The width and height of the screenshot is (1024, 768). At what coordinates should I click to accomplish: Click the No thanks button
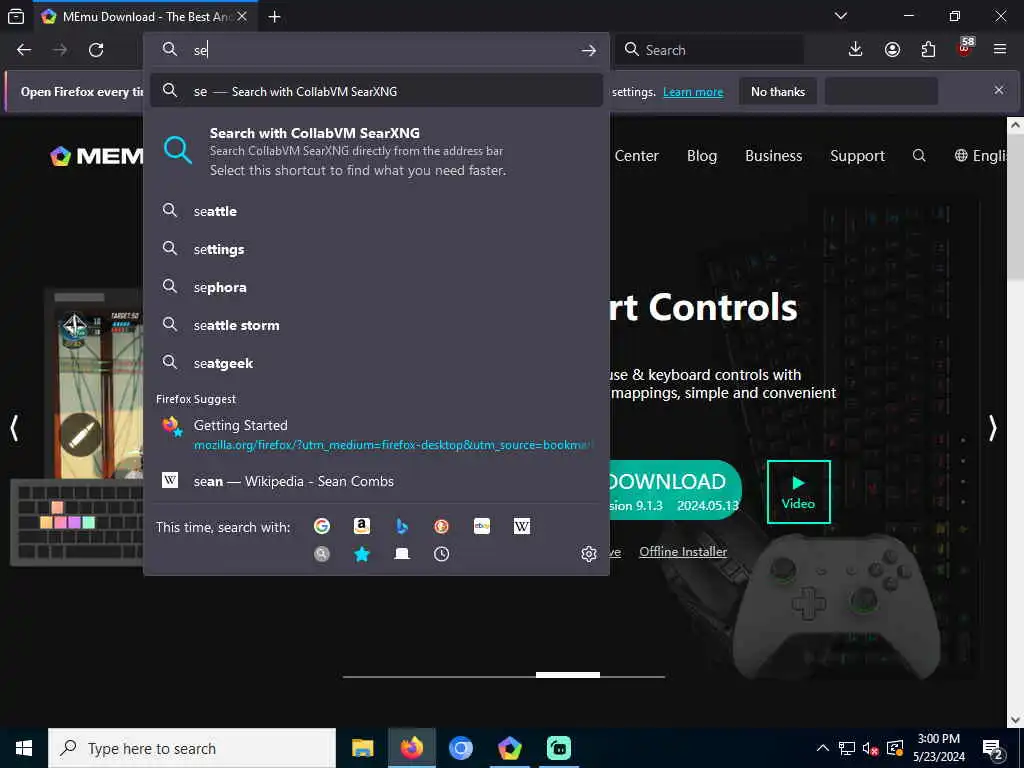coord(778,91)
